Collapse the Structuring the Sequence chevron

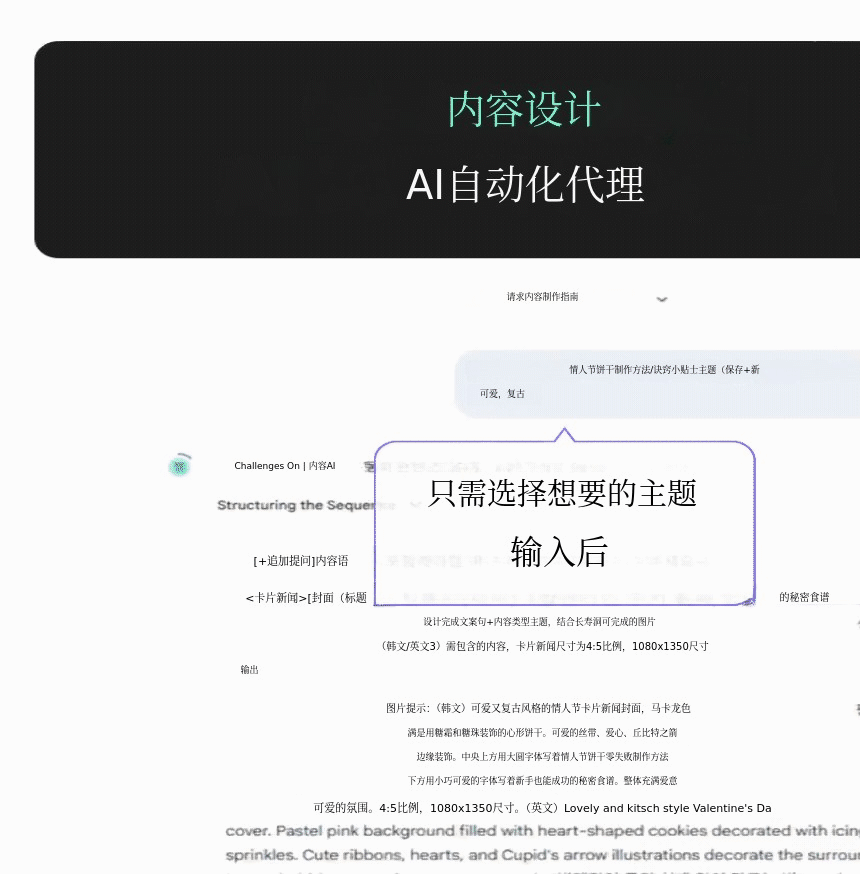tap(415, 506)
